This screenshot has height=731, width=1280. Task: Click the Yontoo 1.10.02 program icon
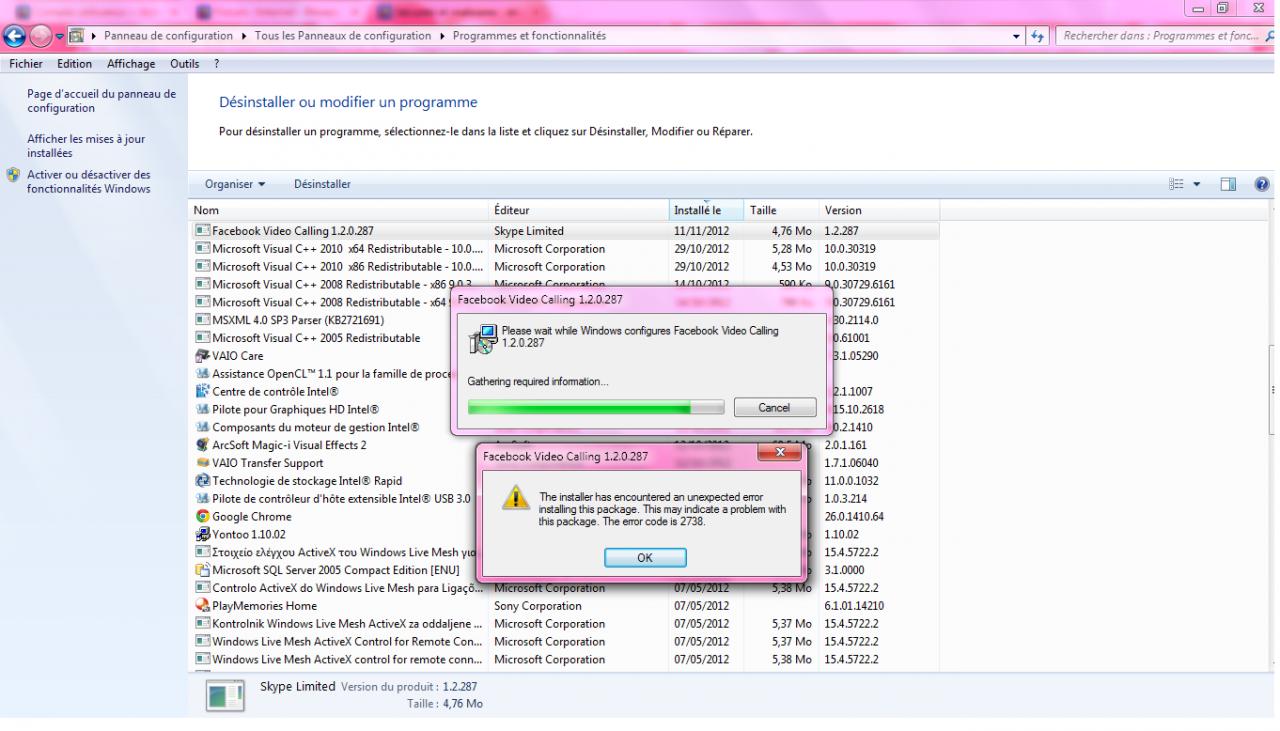[203, 535]
